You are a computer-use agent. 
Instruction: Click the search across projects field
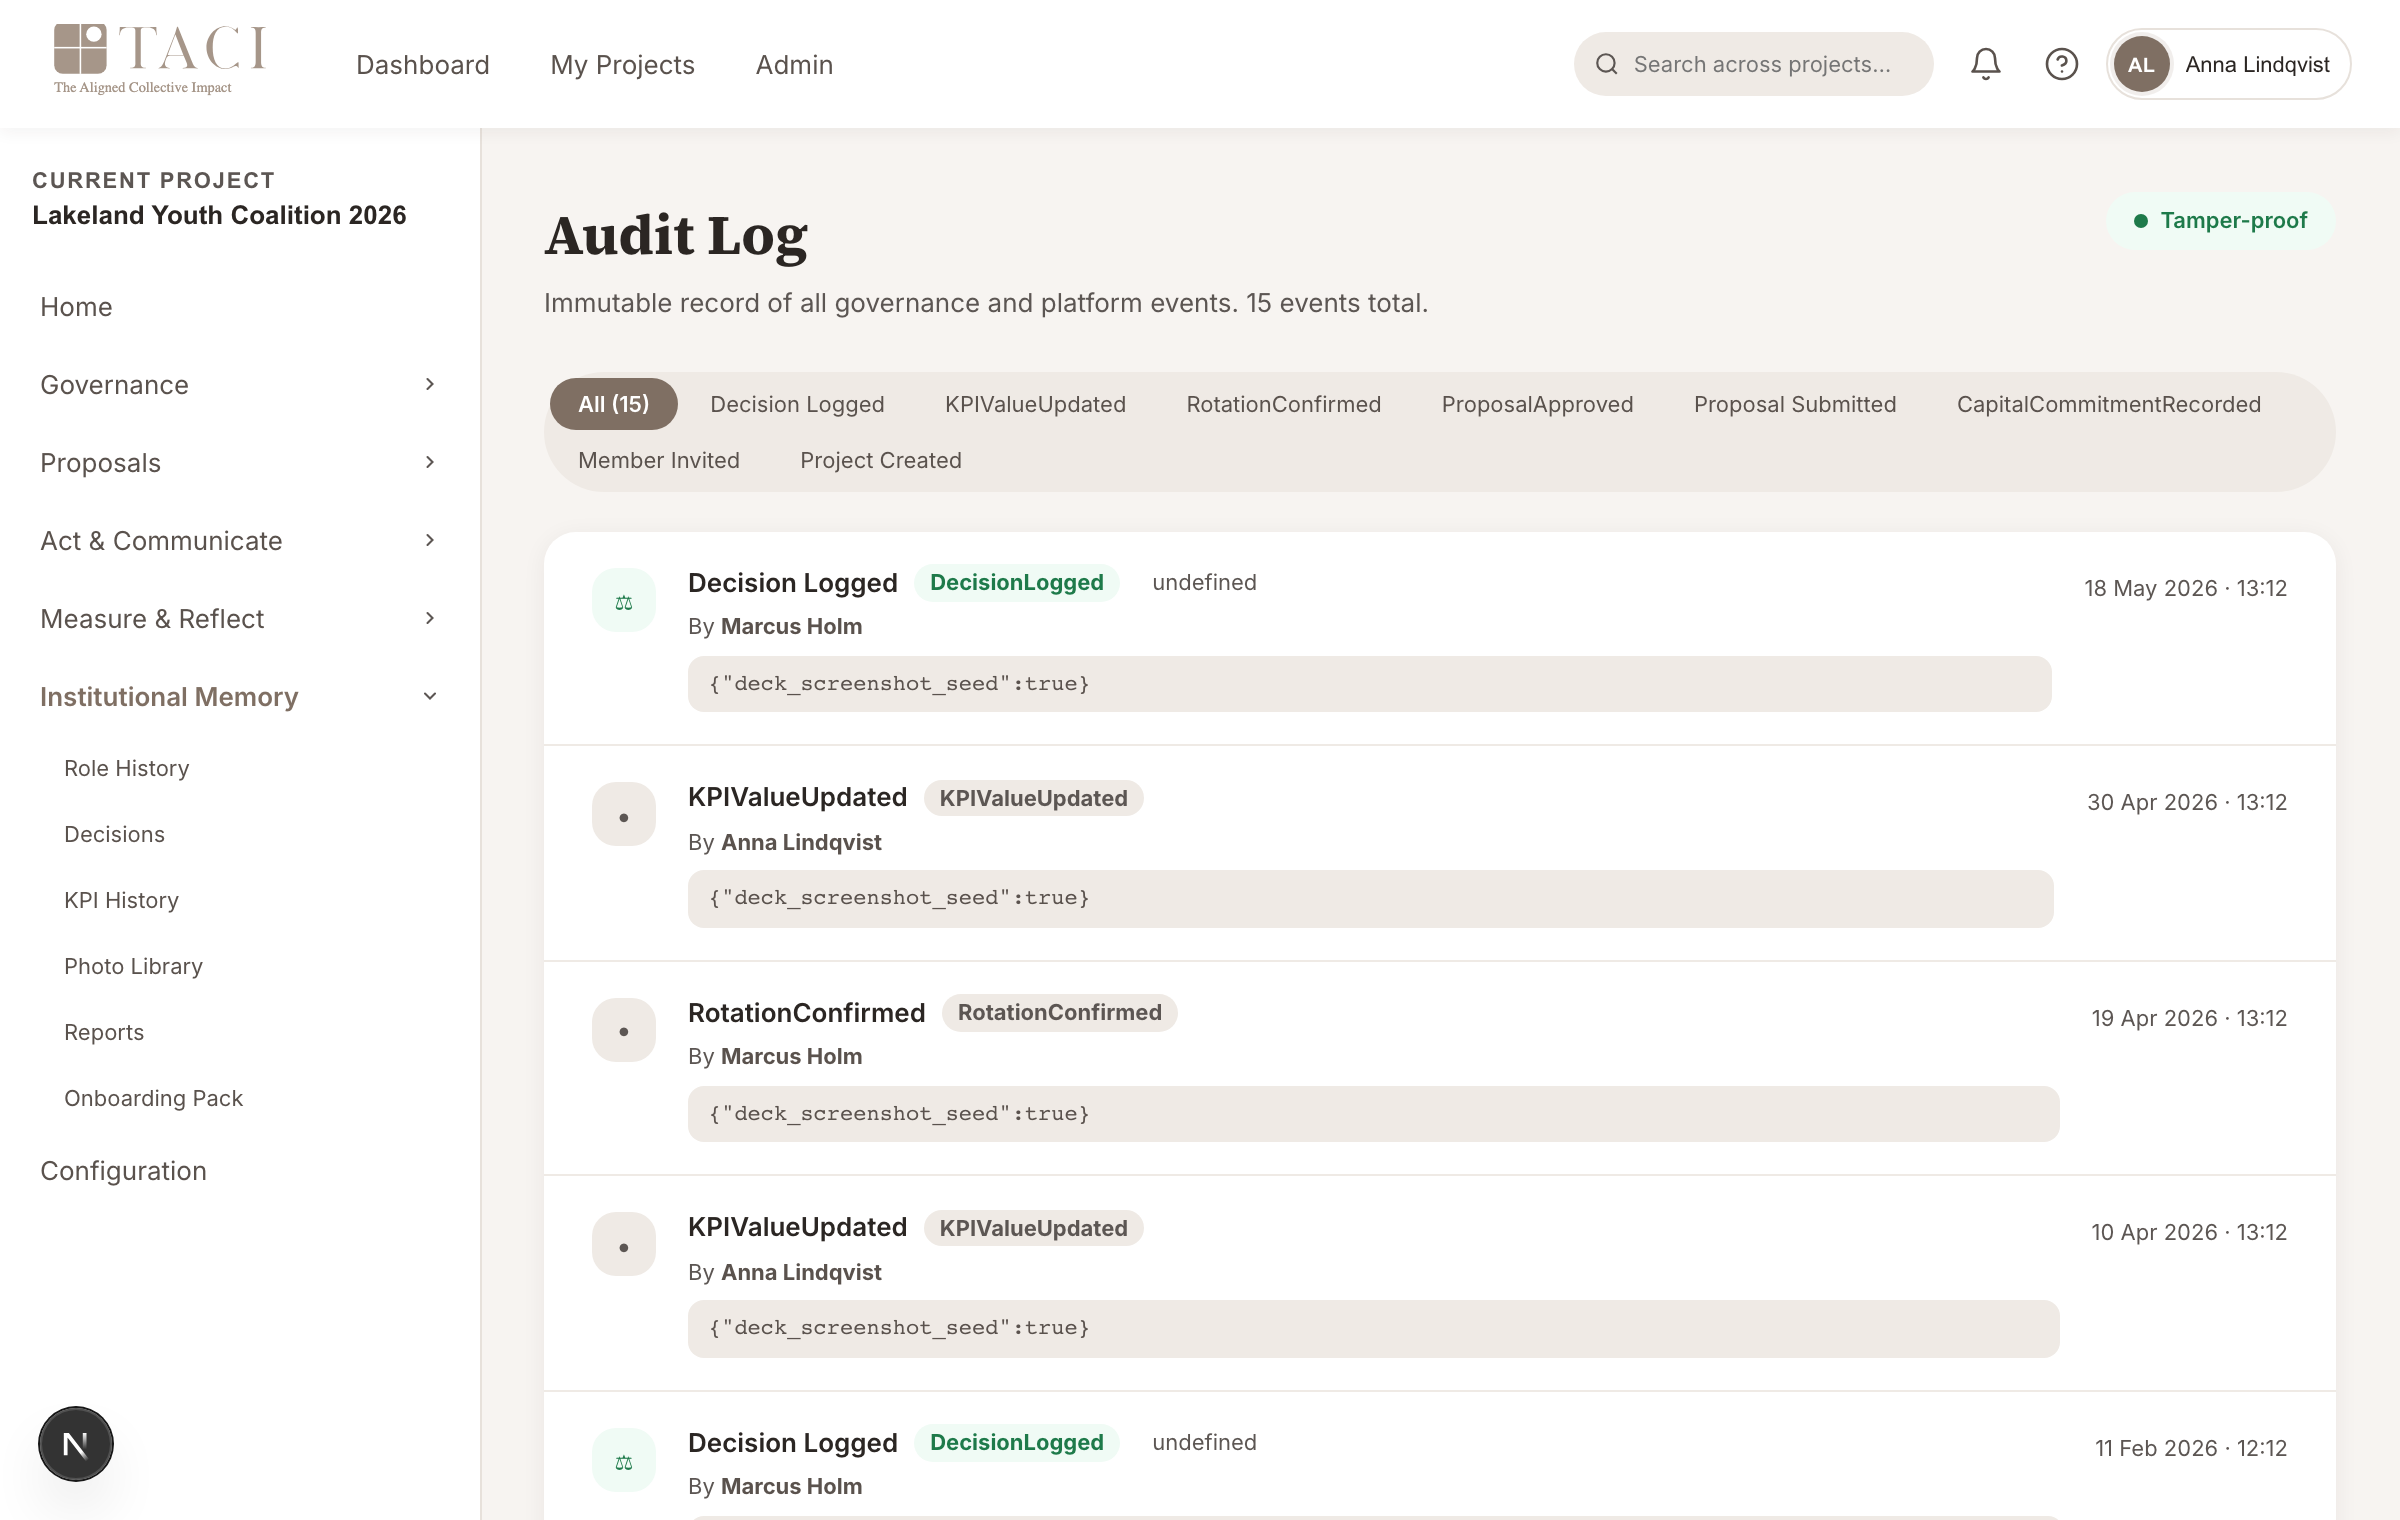[1753, 64]
